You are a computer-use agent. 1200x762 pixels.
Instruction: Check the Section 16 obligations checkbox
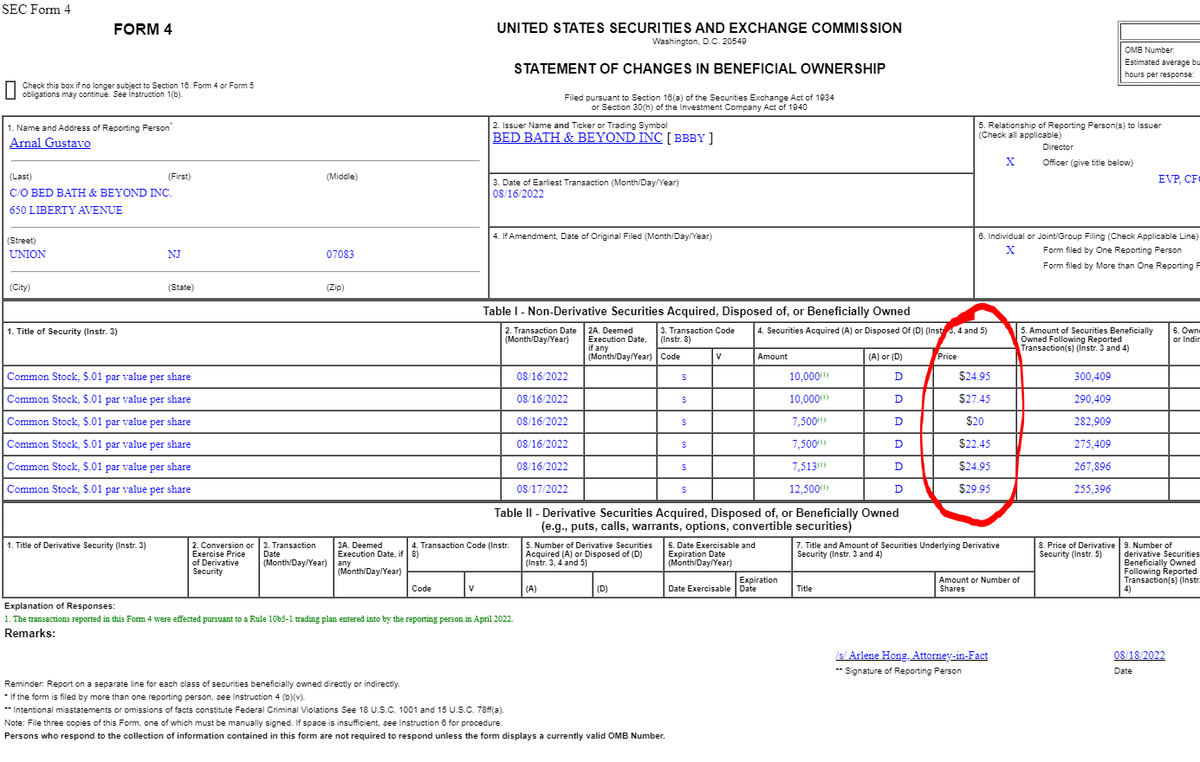(x=10, y=89)
